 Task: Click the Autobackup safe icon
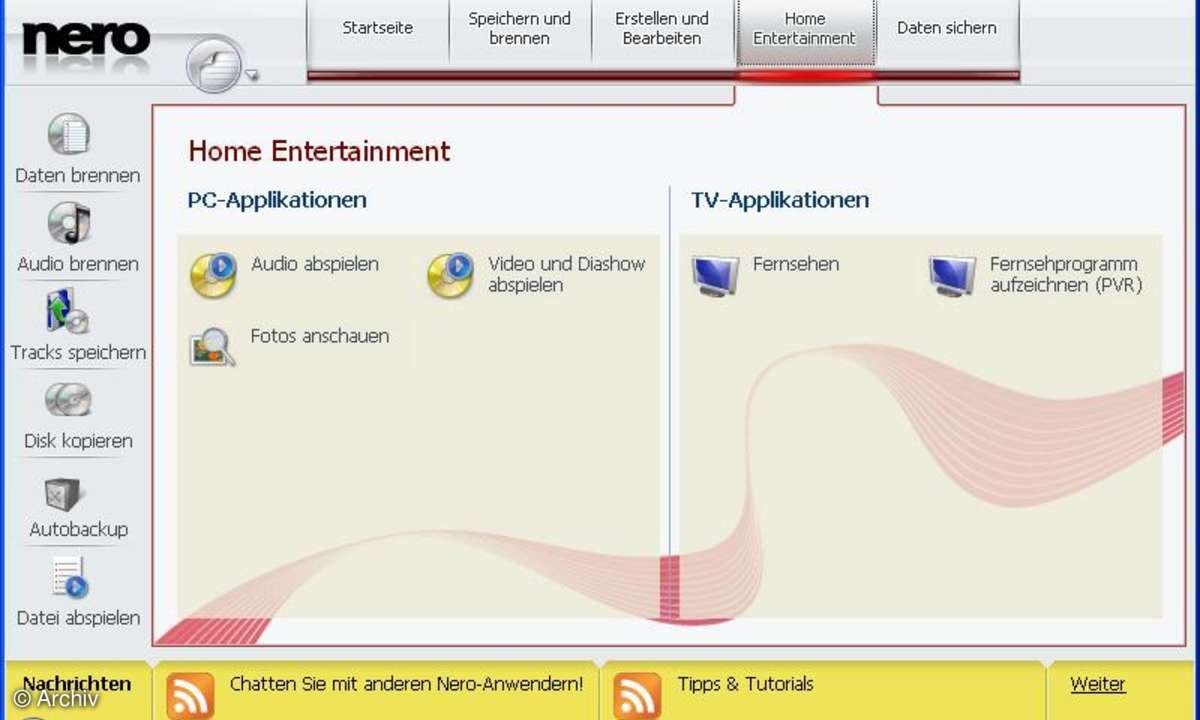coord(65,493)
